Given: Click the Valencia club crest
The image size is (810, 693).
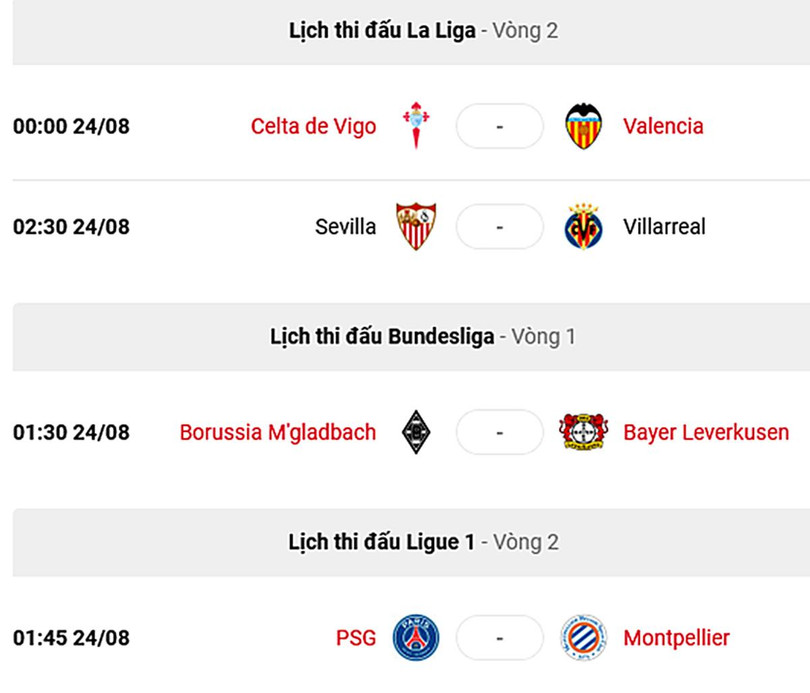Looking at the screenshot, I should [583, 126].
